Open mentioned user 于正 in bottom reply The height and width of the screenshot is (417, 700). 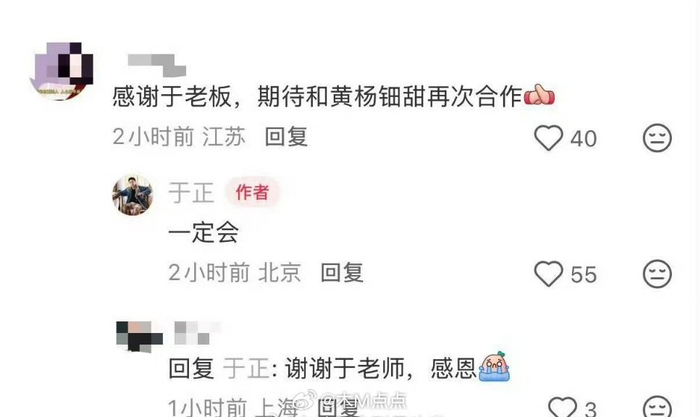pyautogui.click(x=246, y=369)
